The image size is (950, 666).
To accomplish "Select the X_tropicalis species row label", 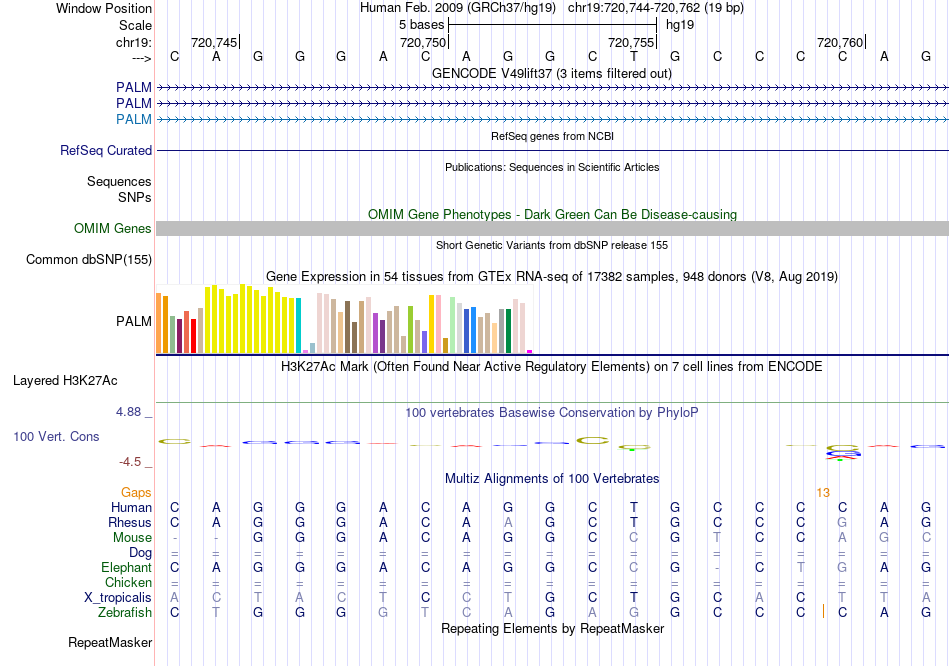I will (118, 598).
